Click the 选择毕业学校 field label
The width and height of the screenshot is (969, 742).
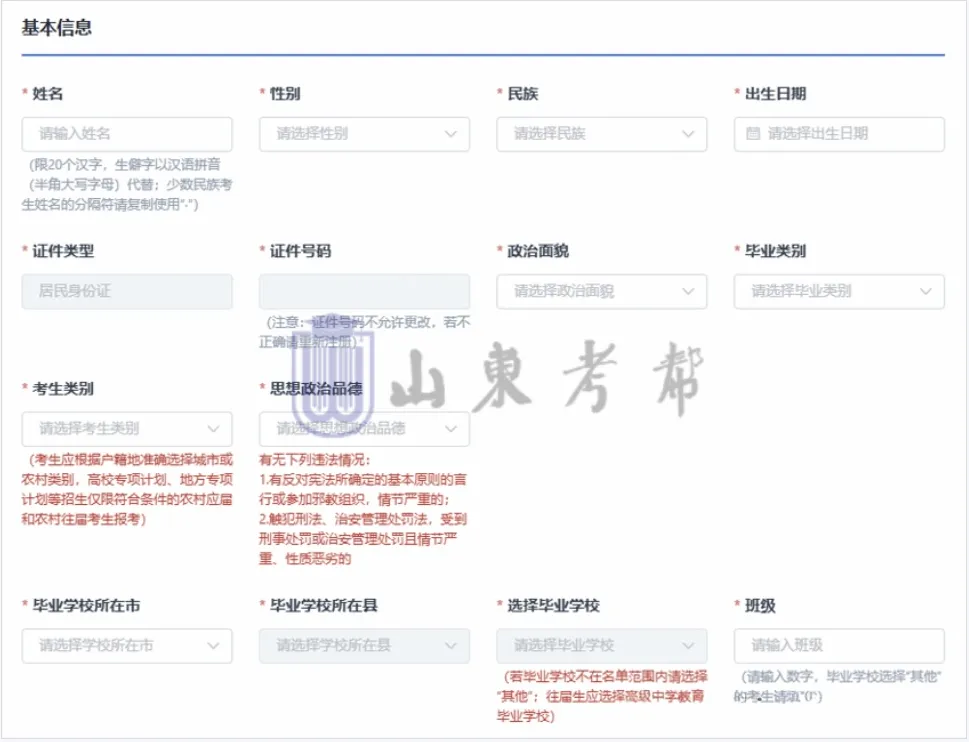[554, 605]
